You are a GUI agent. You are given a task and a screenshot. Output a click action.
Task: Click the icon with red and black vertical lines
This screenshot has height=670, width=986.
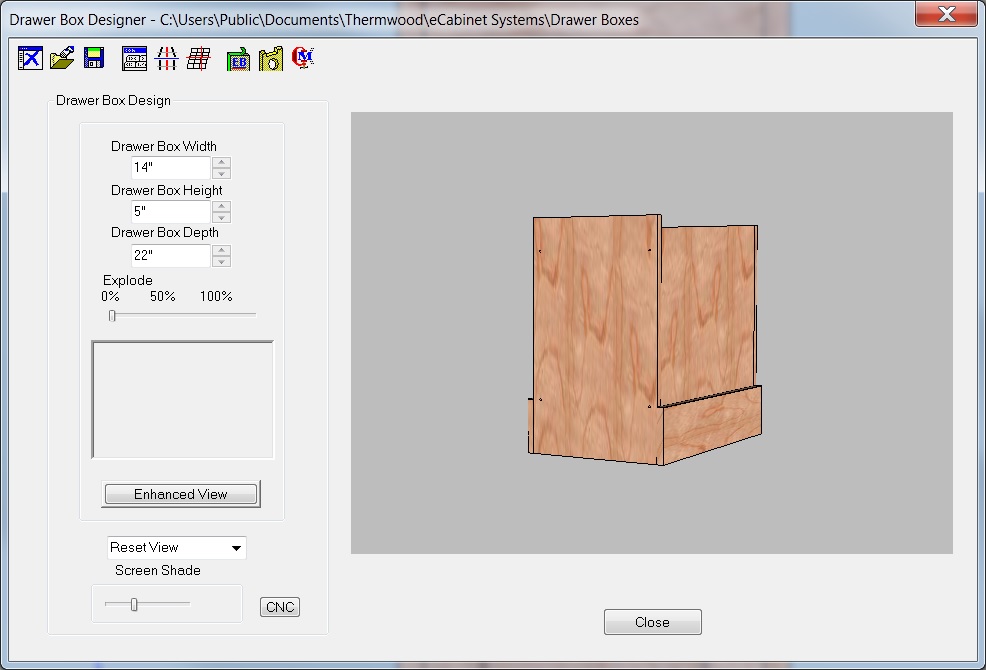coord(167,59)
